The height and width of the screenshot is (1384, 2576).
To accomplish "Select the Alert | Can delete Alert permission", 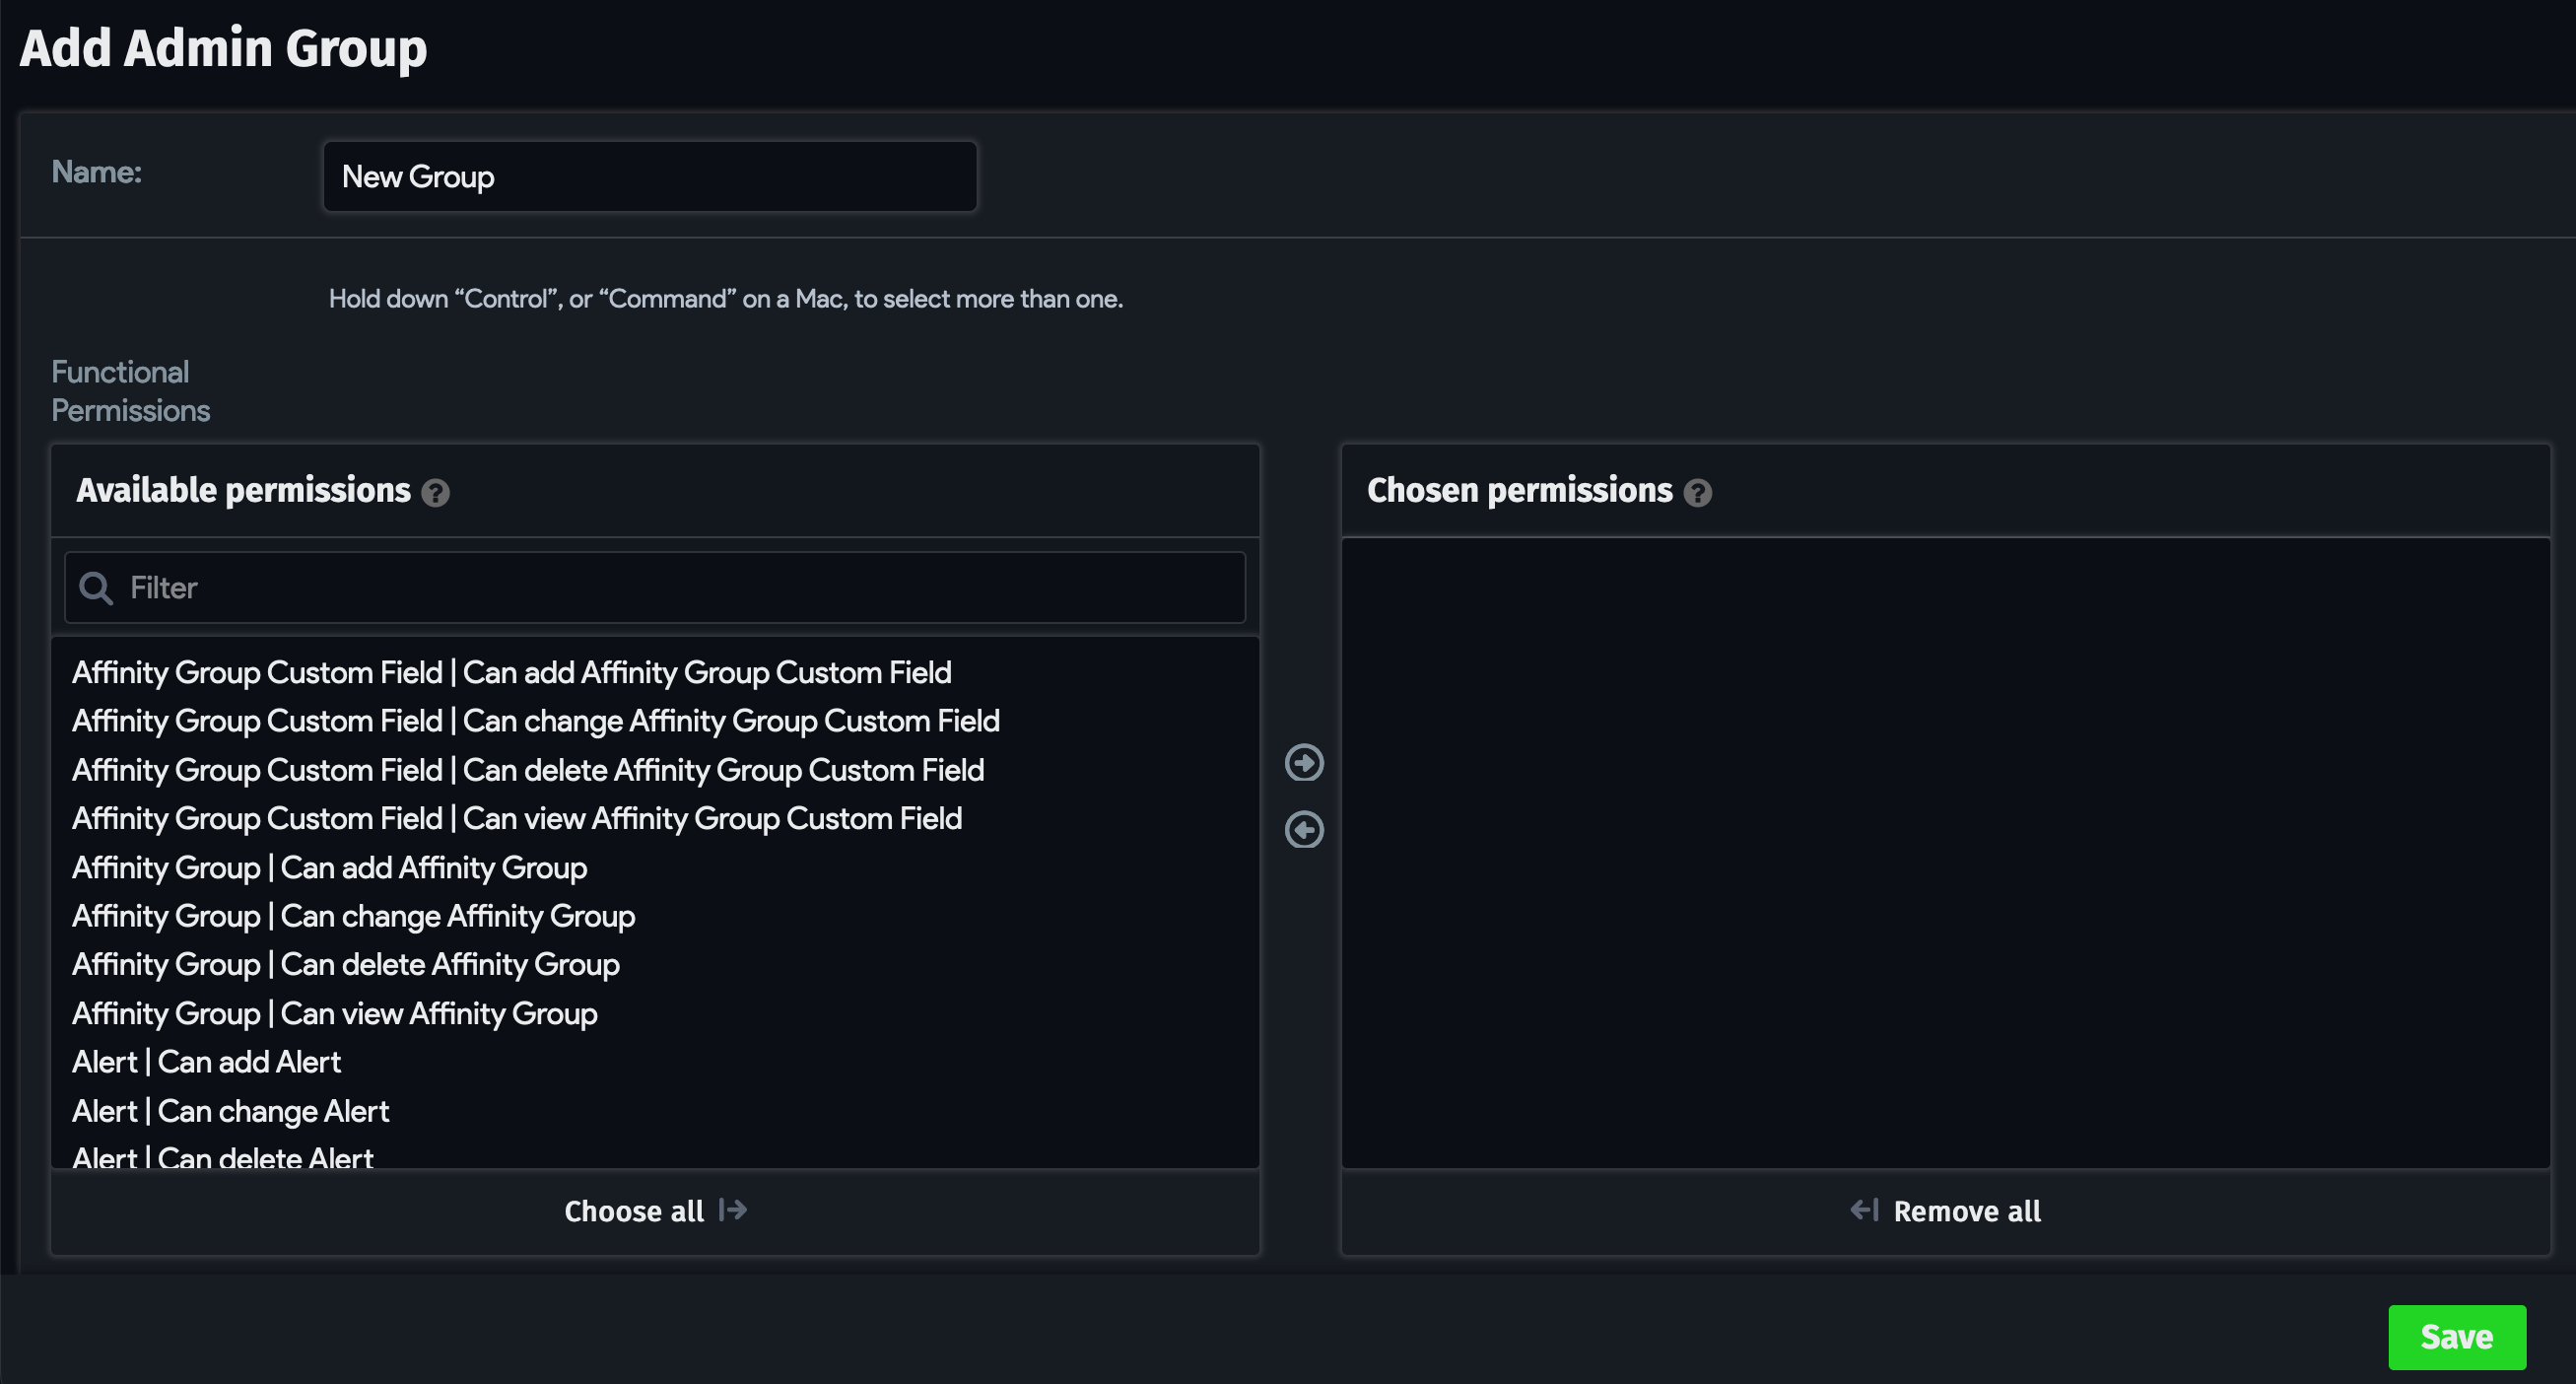I will pyautogui.click(x=222, y=1156).
